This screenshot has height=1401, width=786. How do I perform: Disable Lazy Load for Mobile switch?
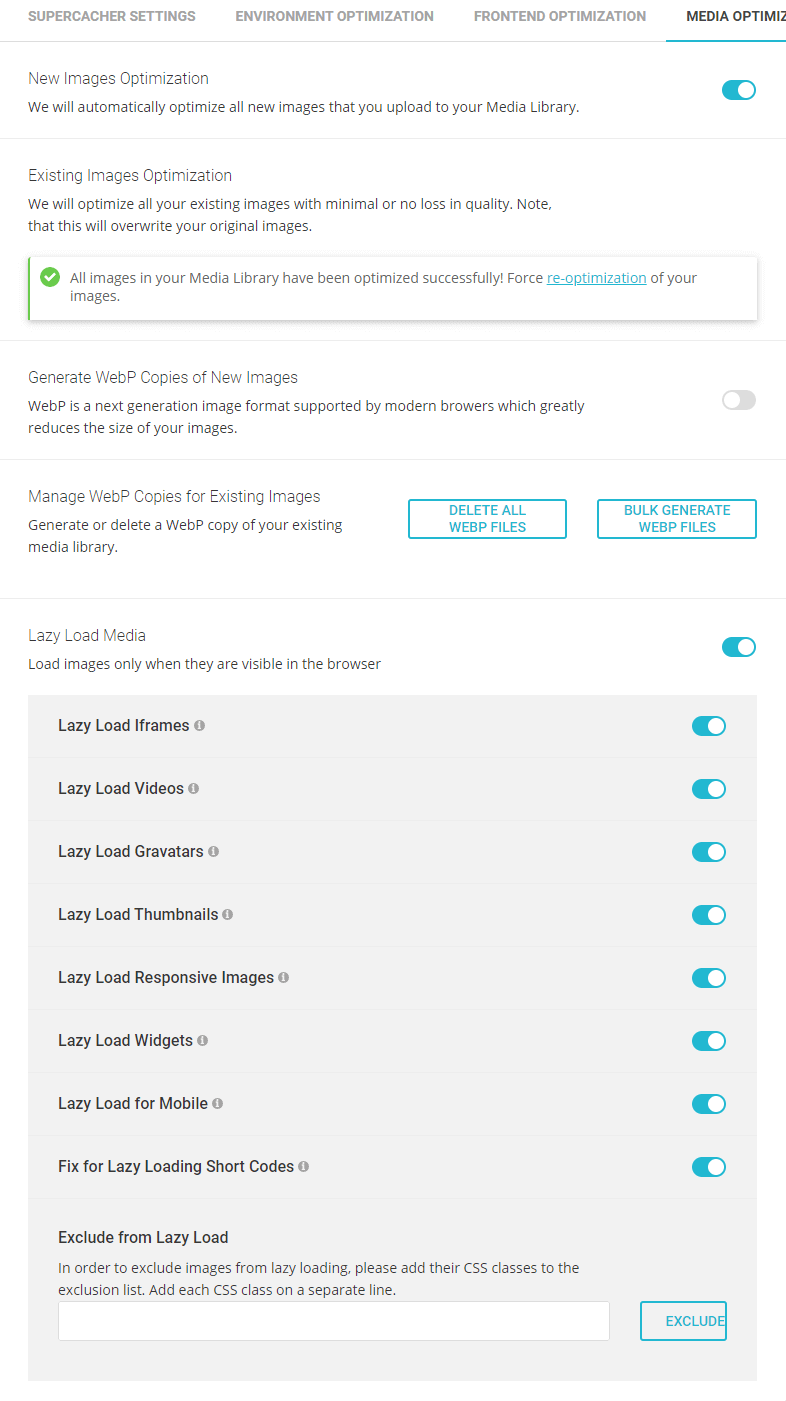(708, 1104)
